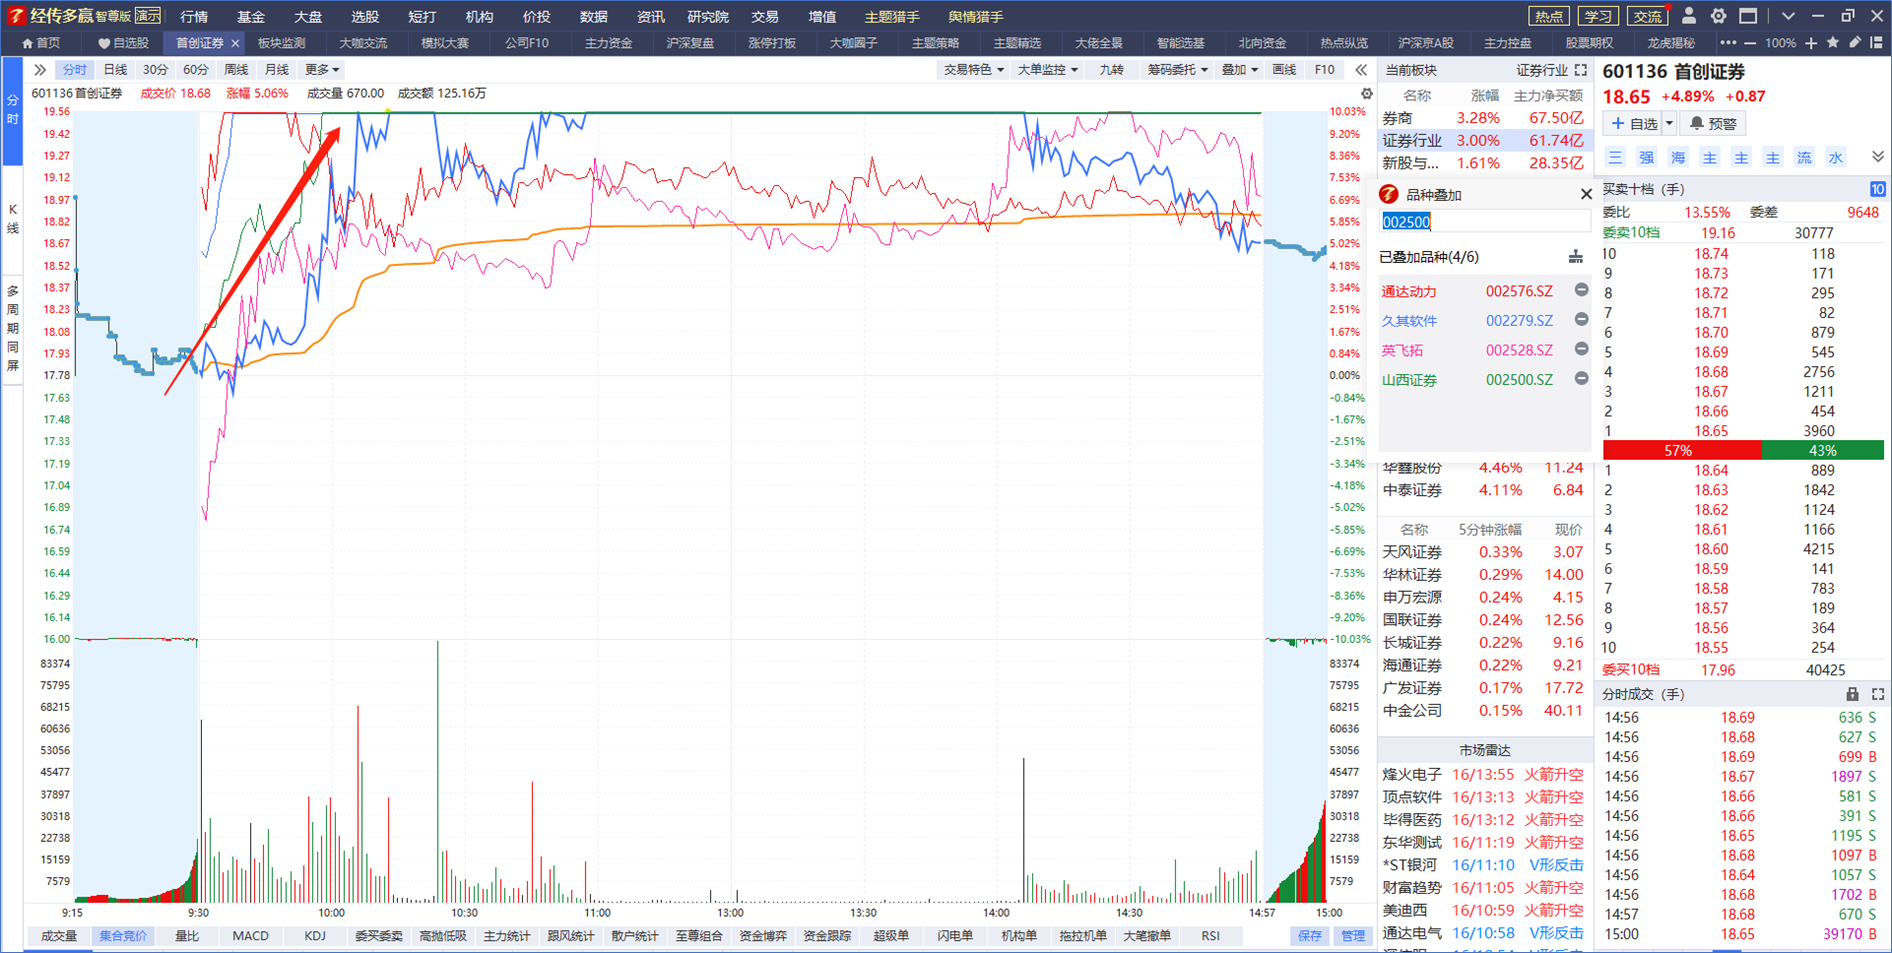Viewport: 1892px width, 953px height.
Task: Switch to the 龙虎揭秘 tab
Action: pyautogui.click(x=1671, y=43)
